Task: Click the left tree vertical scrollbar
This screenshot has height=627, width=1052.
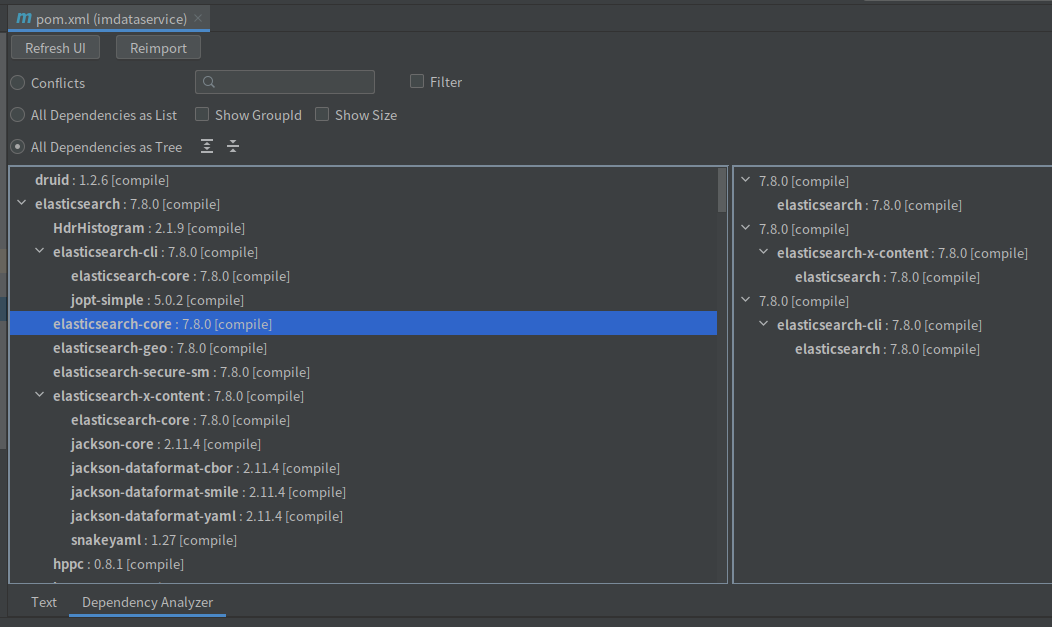Action: coord(722,190)
